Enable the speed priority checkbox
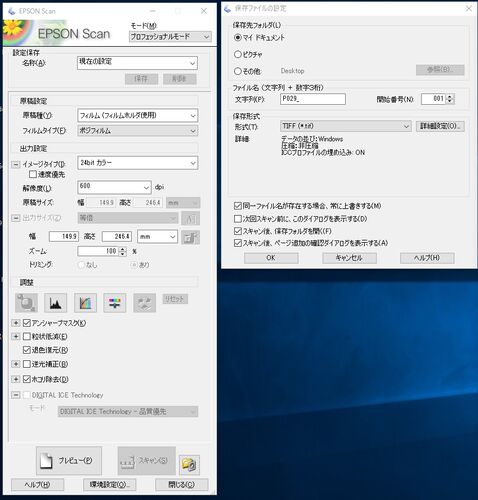Viewport: 478px width, 500px height. pos(33,174)
